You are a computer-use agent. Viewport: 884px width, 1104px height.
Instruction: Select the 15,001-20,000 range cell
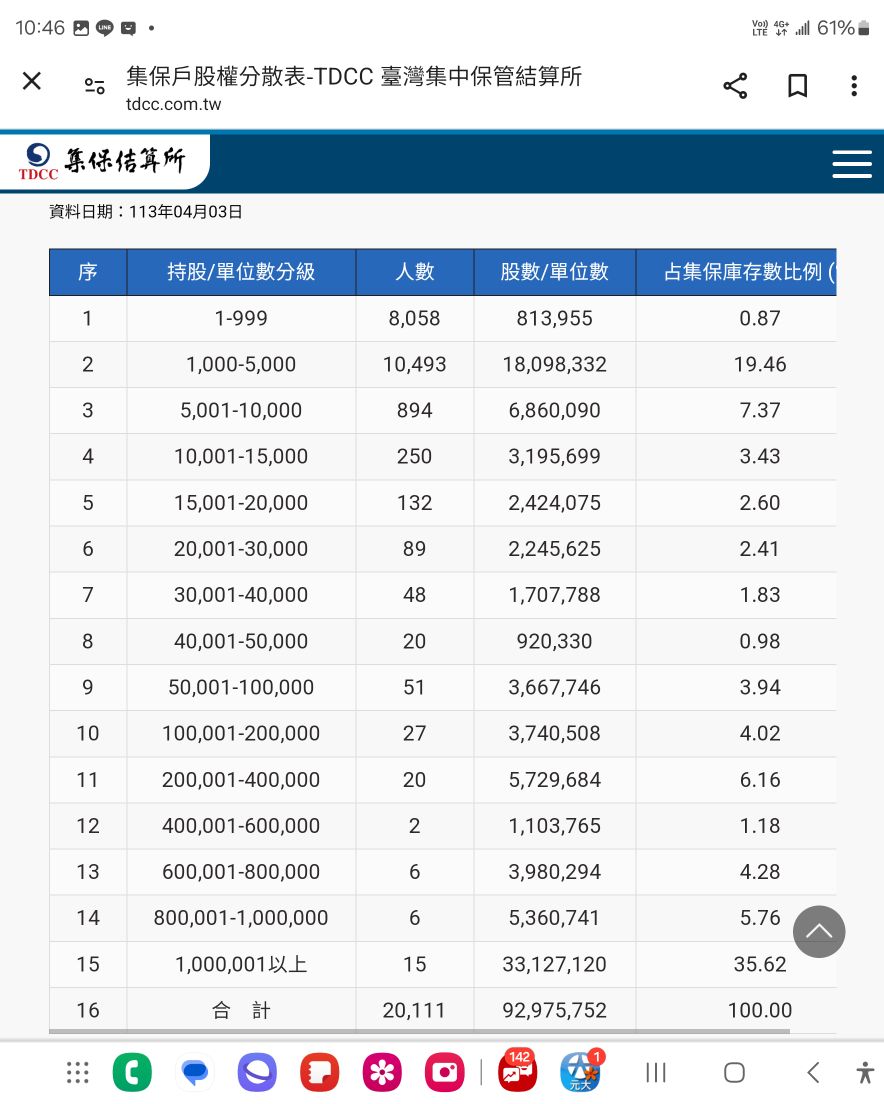241,503
